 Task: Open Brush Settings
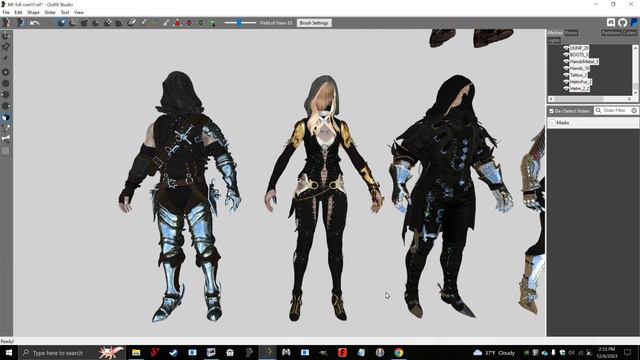314,23
